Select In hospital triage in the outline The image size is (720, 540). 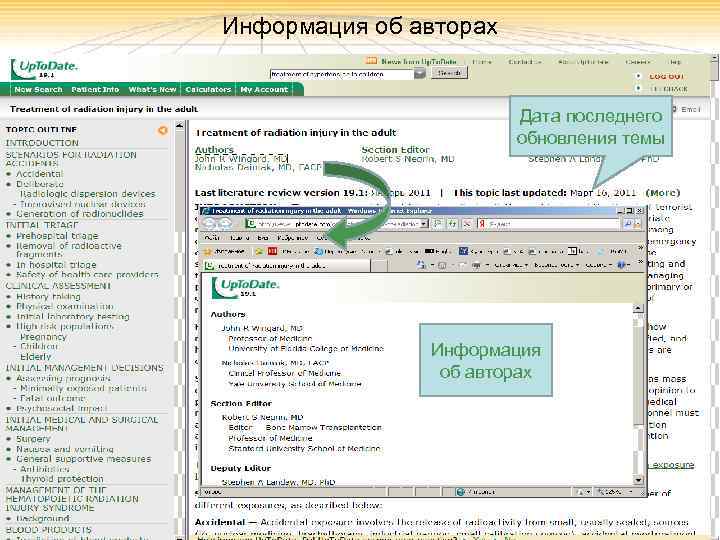point(56,265)
